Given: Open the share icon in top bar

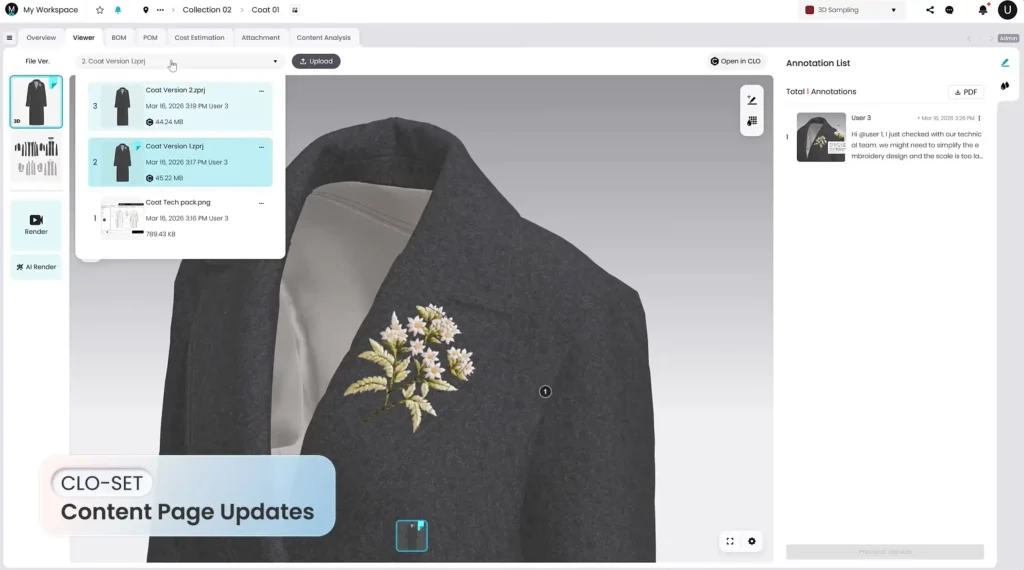Looking at the screenshot, I should click(x=930, y=10).
